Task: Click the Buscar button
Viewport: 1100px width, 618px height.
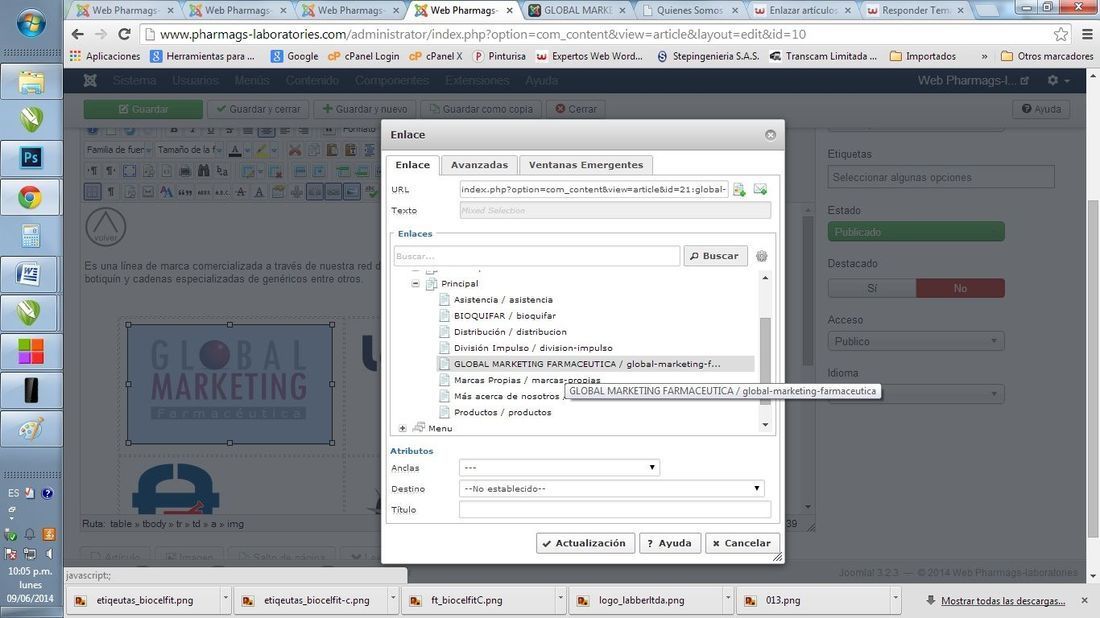Action: pyautogui.click(x=715, y=256)
